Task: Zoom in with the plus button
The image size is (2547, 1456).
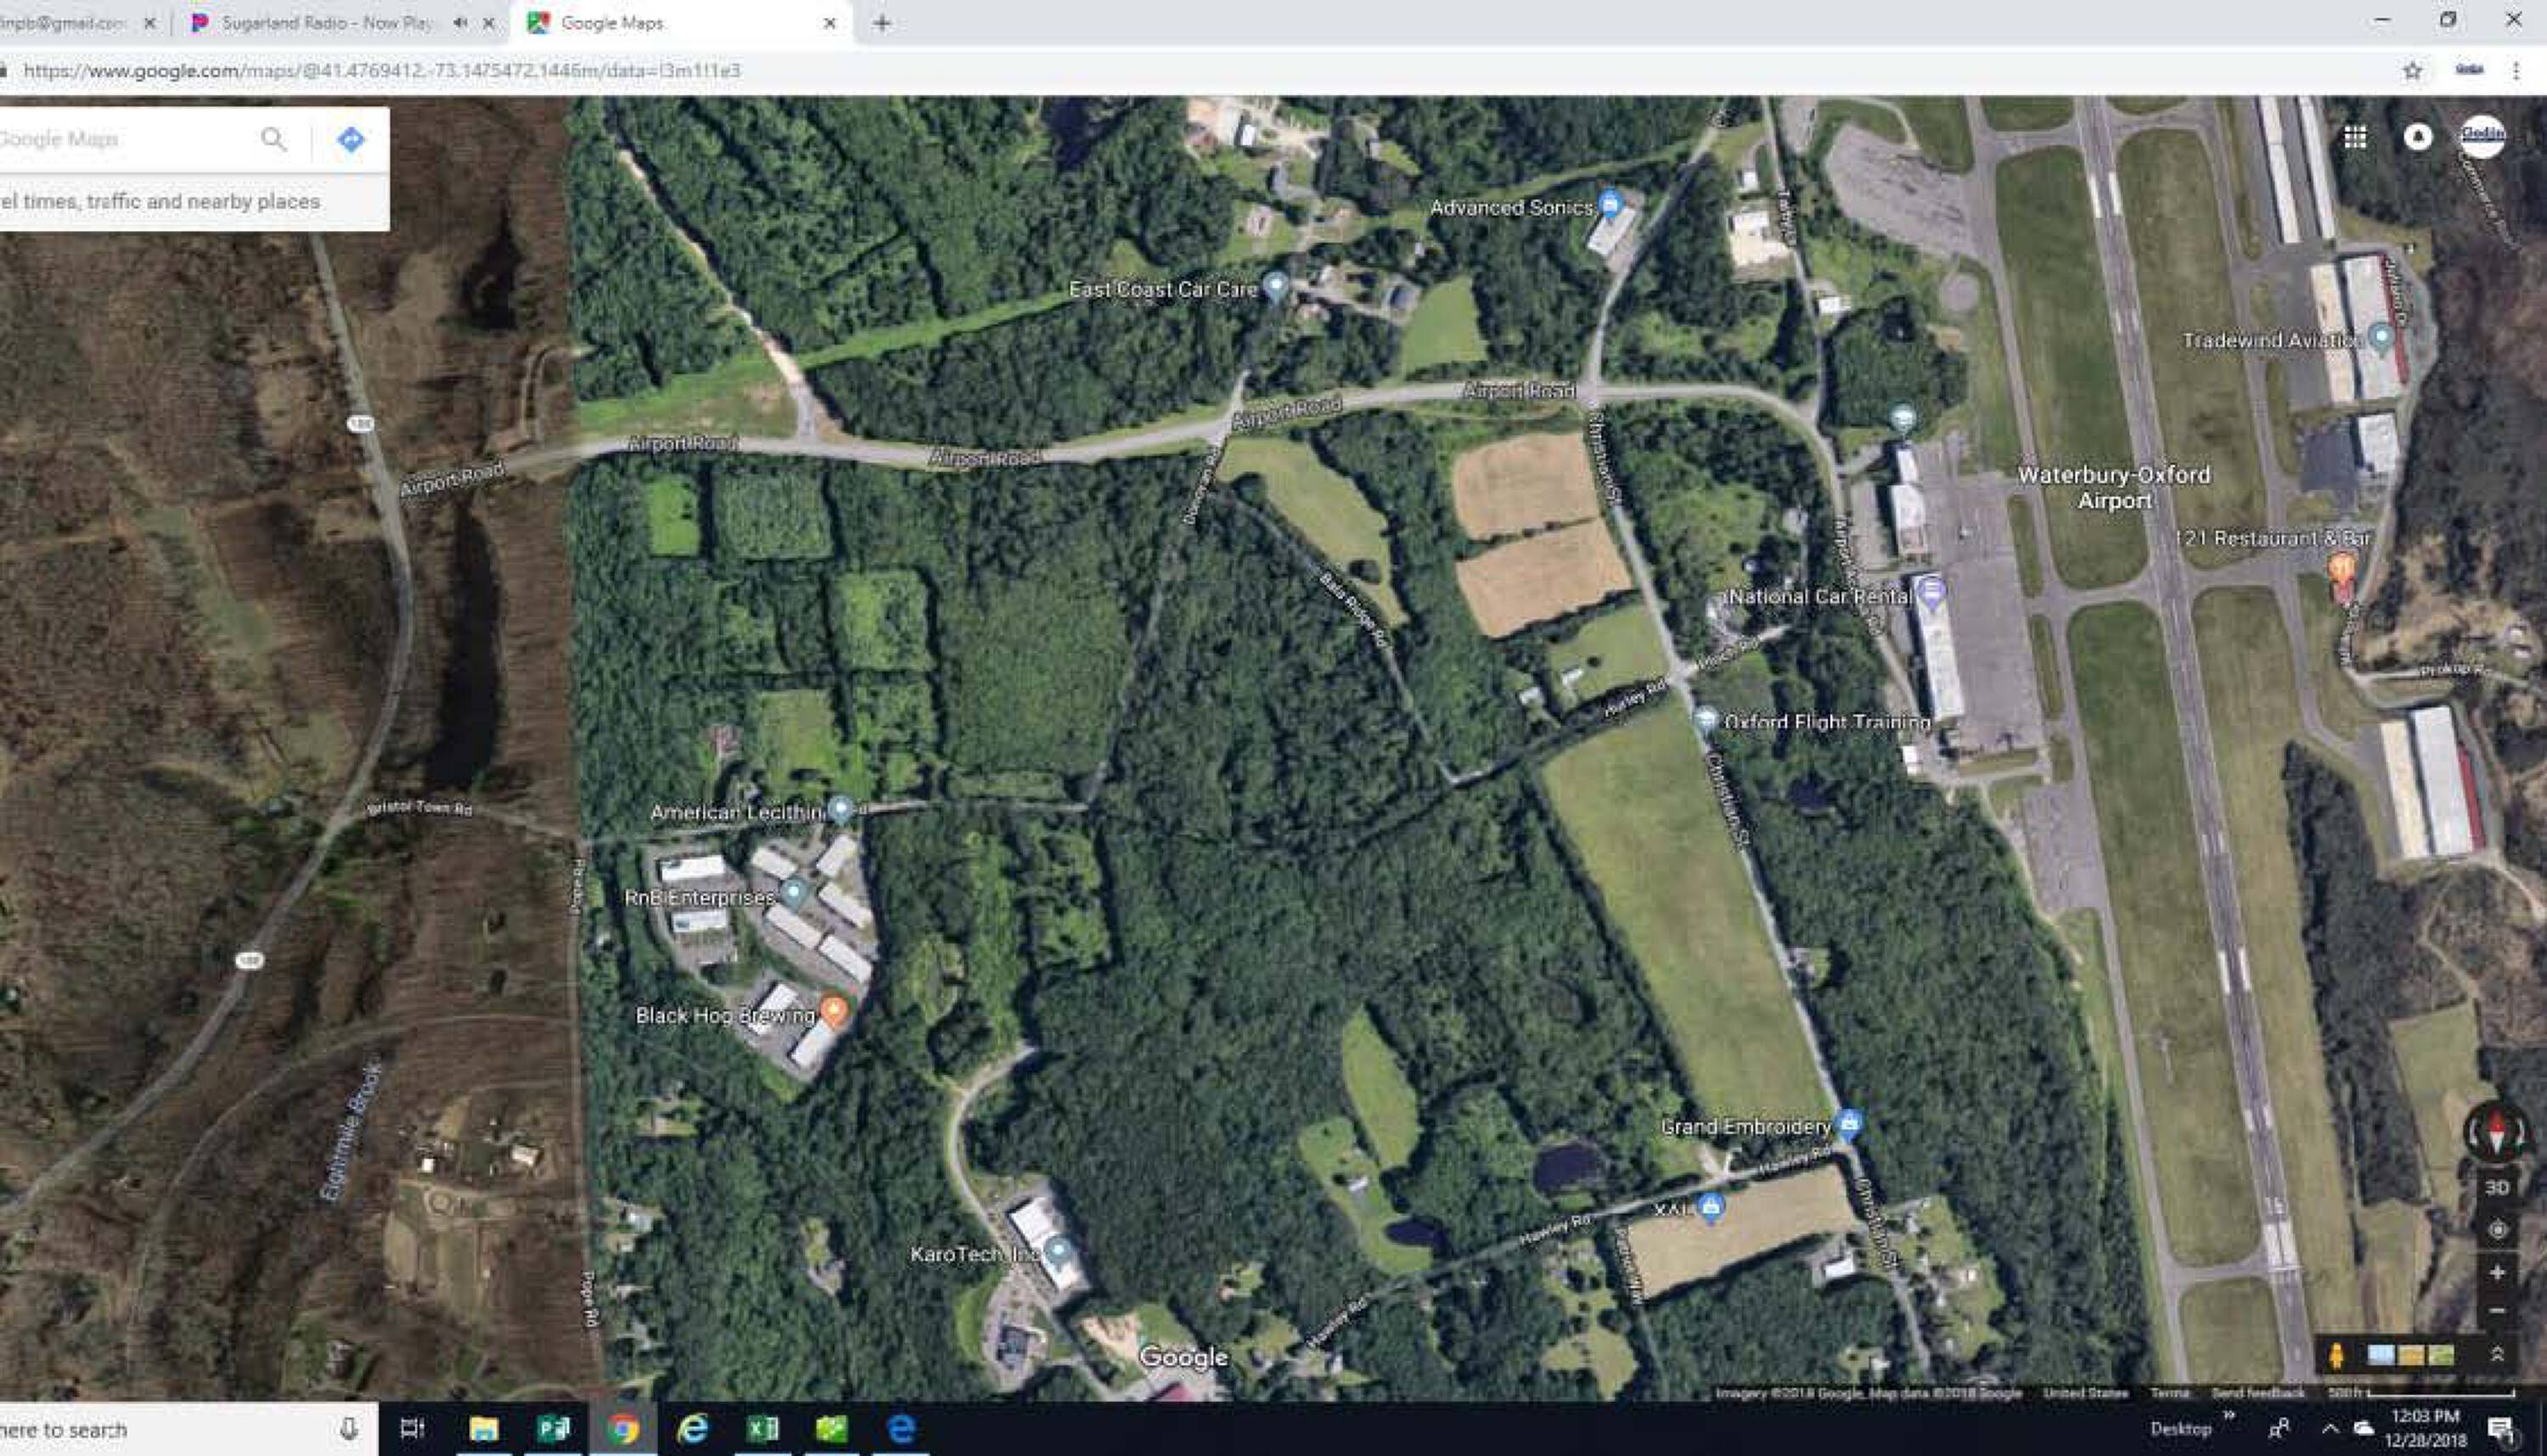Action: pos(2497,1272)
